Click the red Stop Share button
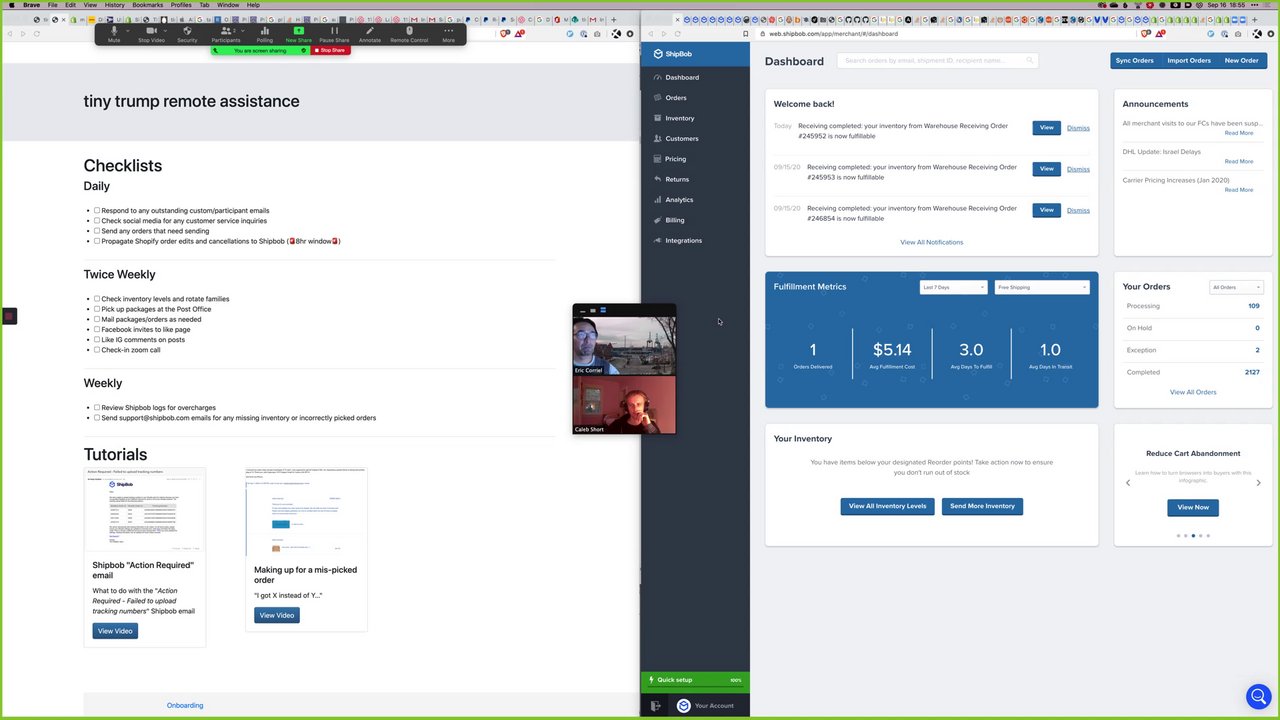This screenshot has width=1280, height=720. tap(330, 50)
